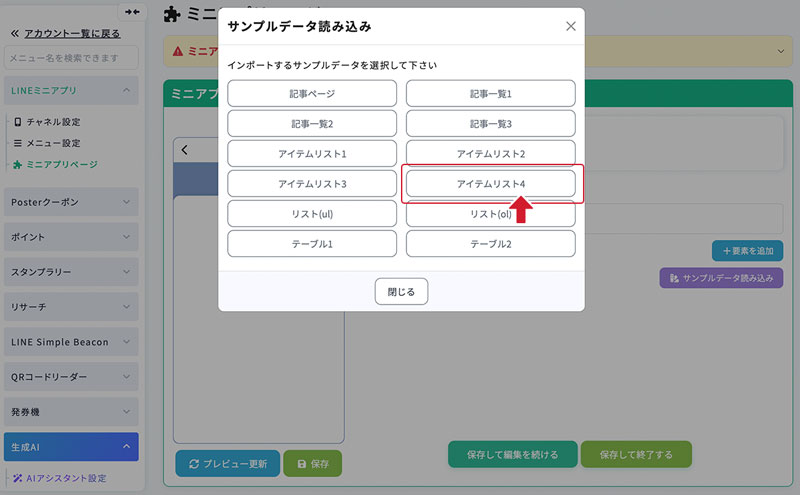Image resolution: width=800 pixels, height=495 pixels.
Task: Click the double-chevron back icon
Action: coord(15,34)
